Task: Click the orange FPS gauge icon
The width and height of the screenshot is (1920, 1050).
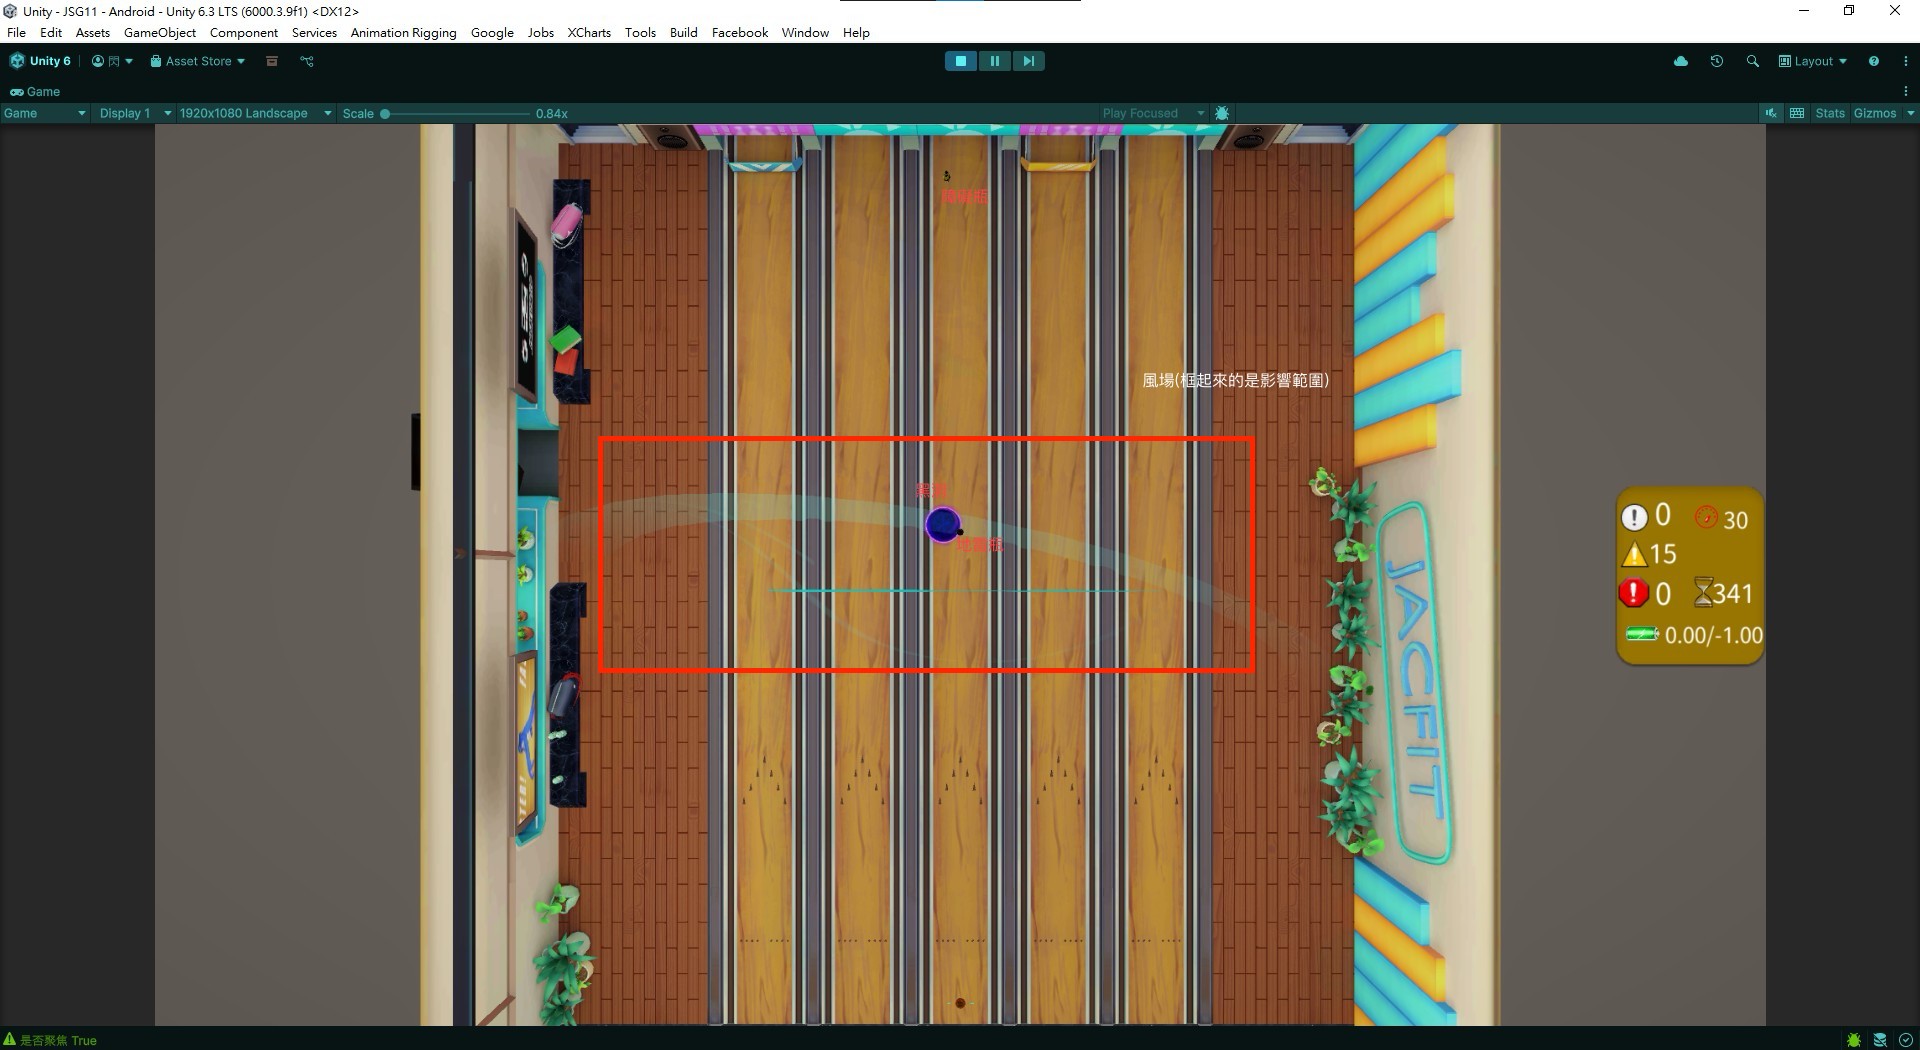Action: pos(1706,517)
